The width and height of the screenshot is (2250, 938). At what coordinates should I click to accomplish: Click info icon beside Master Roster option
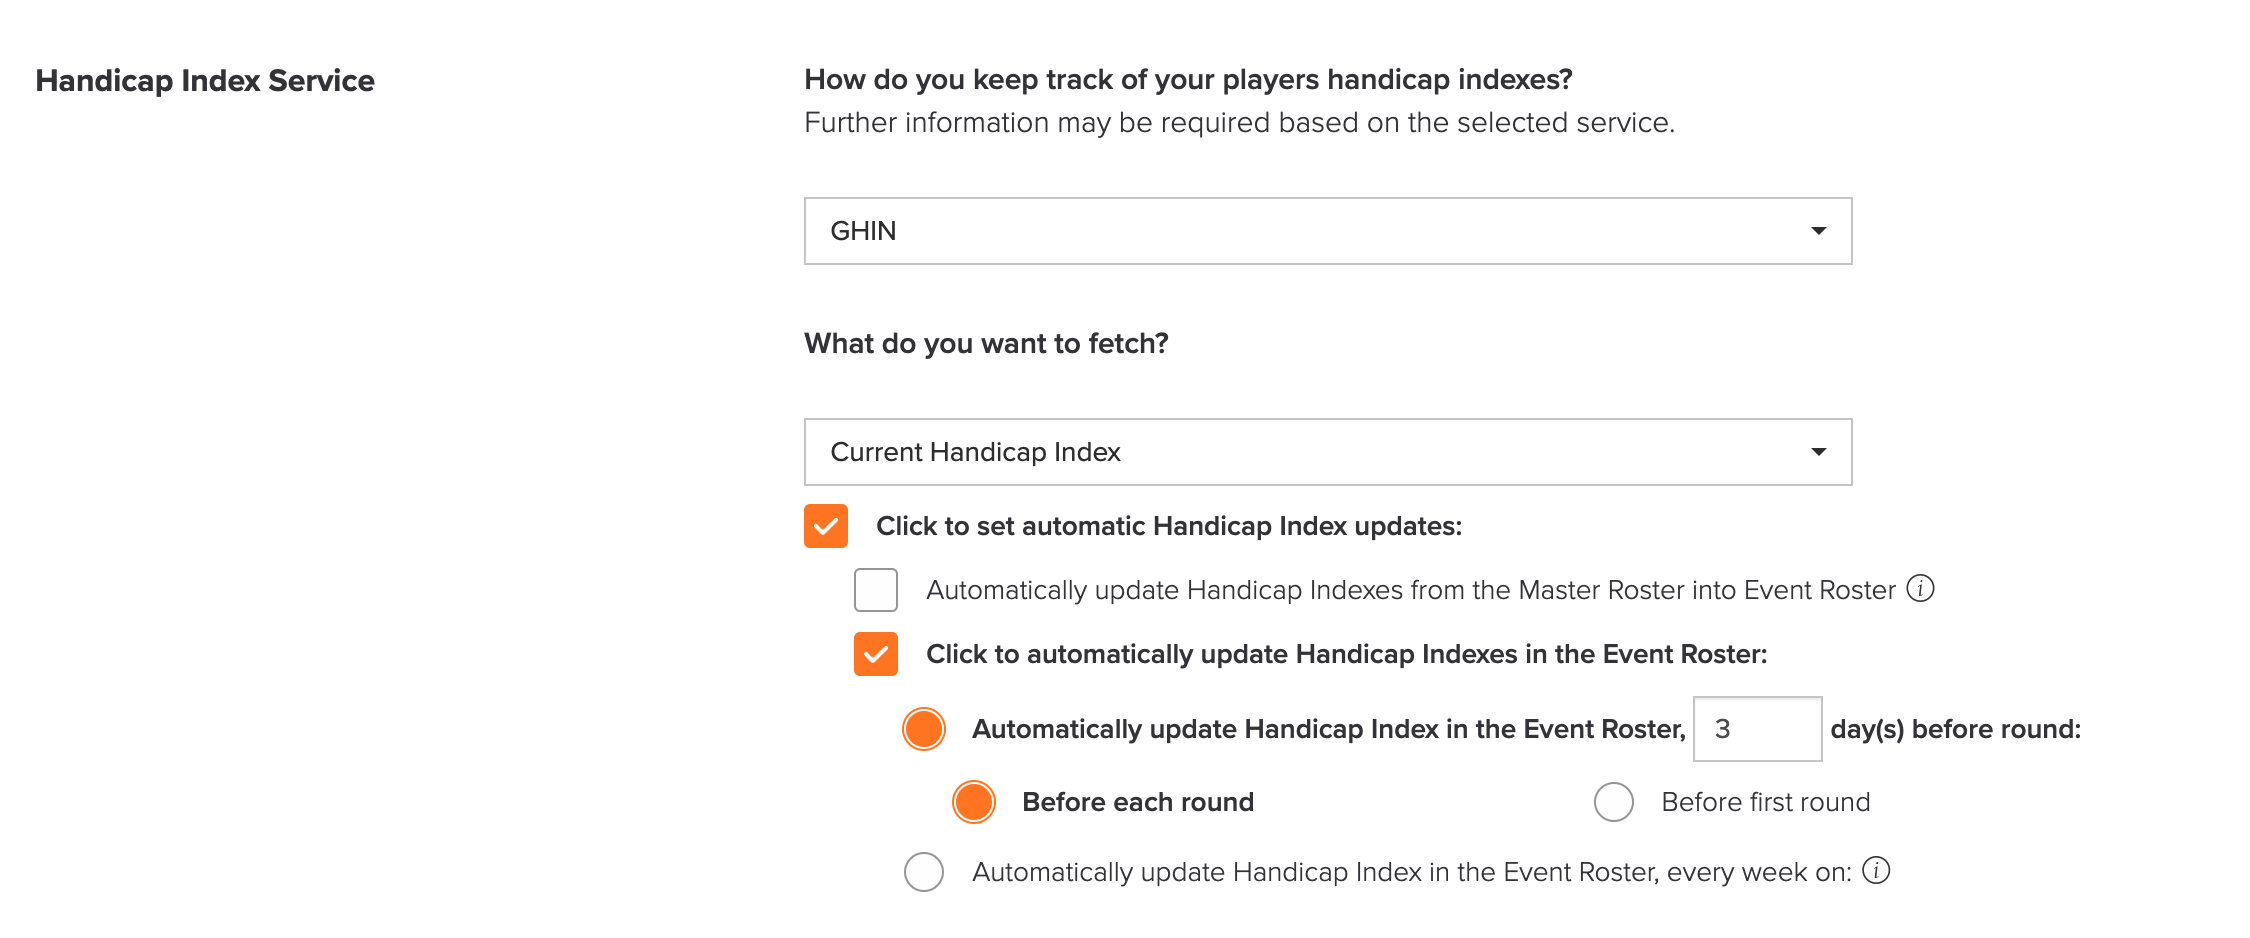tap(1920, 588)
